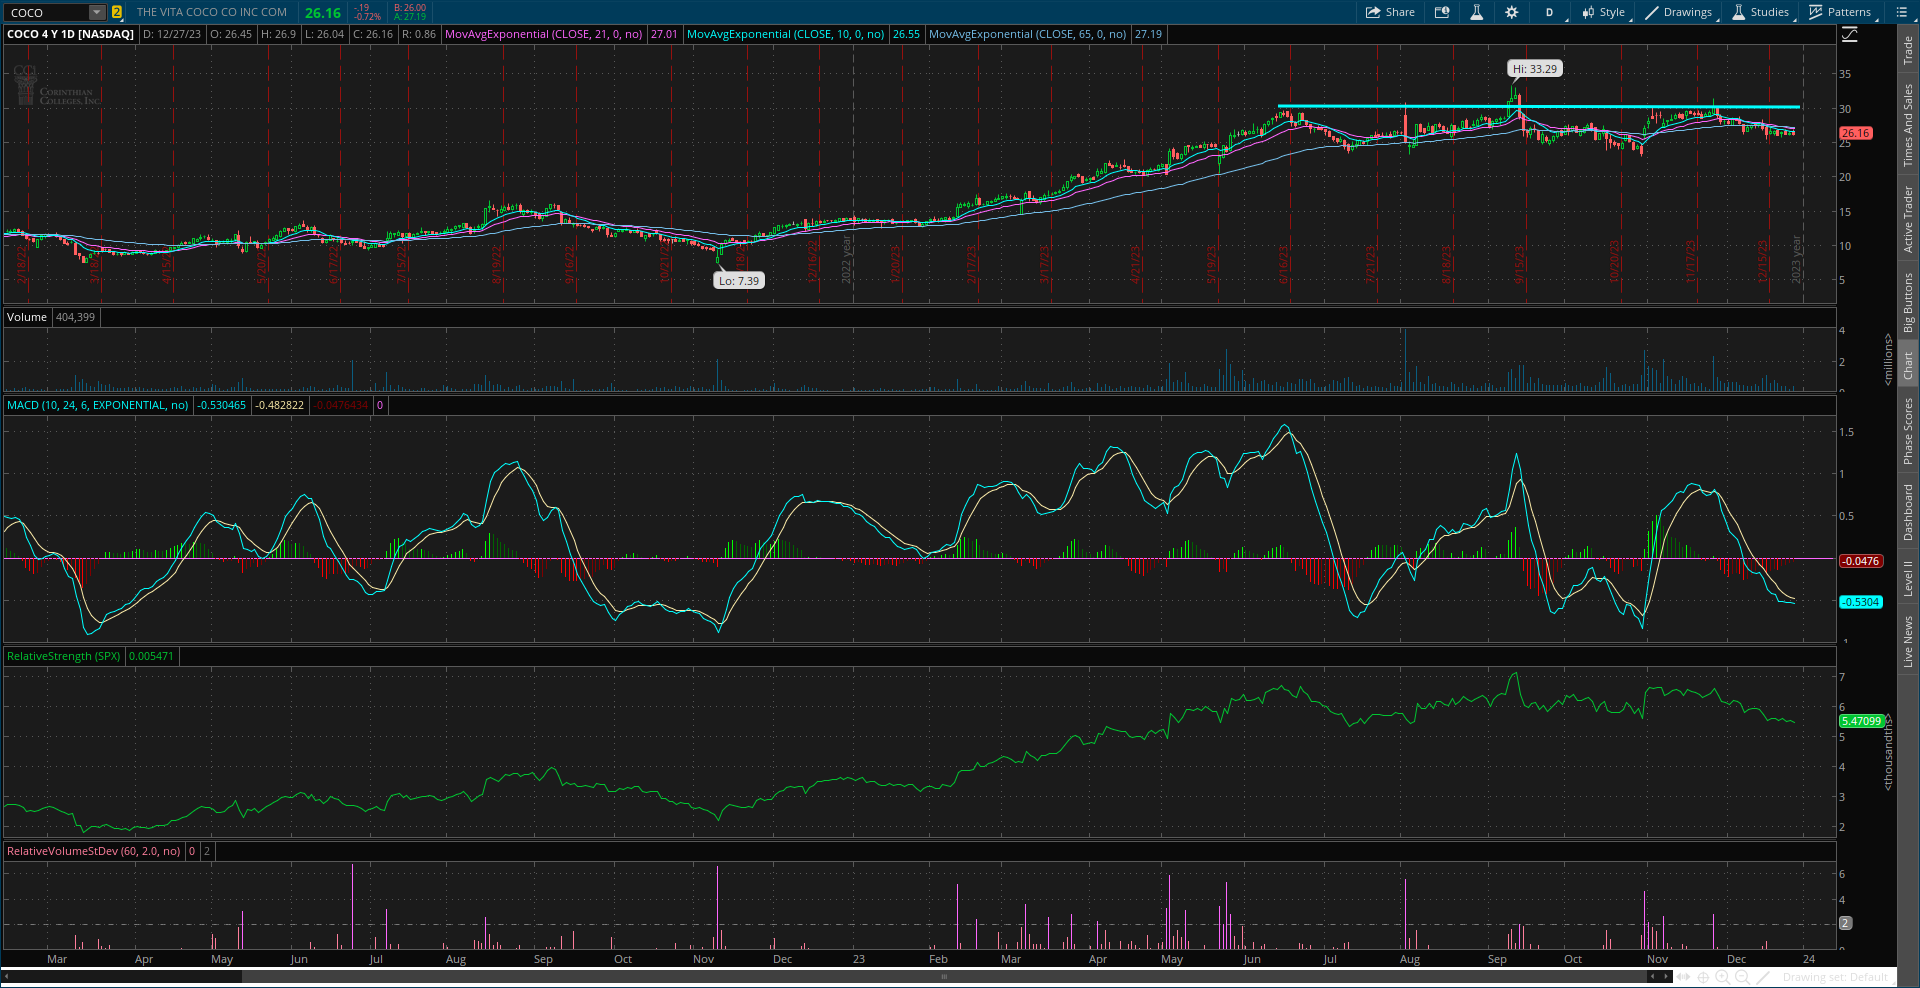The height and width of the screenshot is (988, 1920).
Task: Open the Patterns menu
Action: pos(1845,12)
